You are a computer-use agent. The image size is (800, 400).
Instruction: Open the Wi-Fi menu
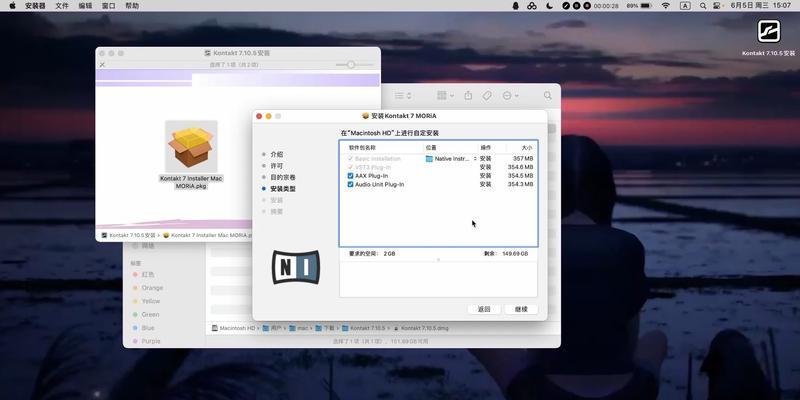pos(665,6)
